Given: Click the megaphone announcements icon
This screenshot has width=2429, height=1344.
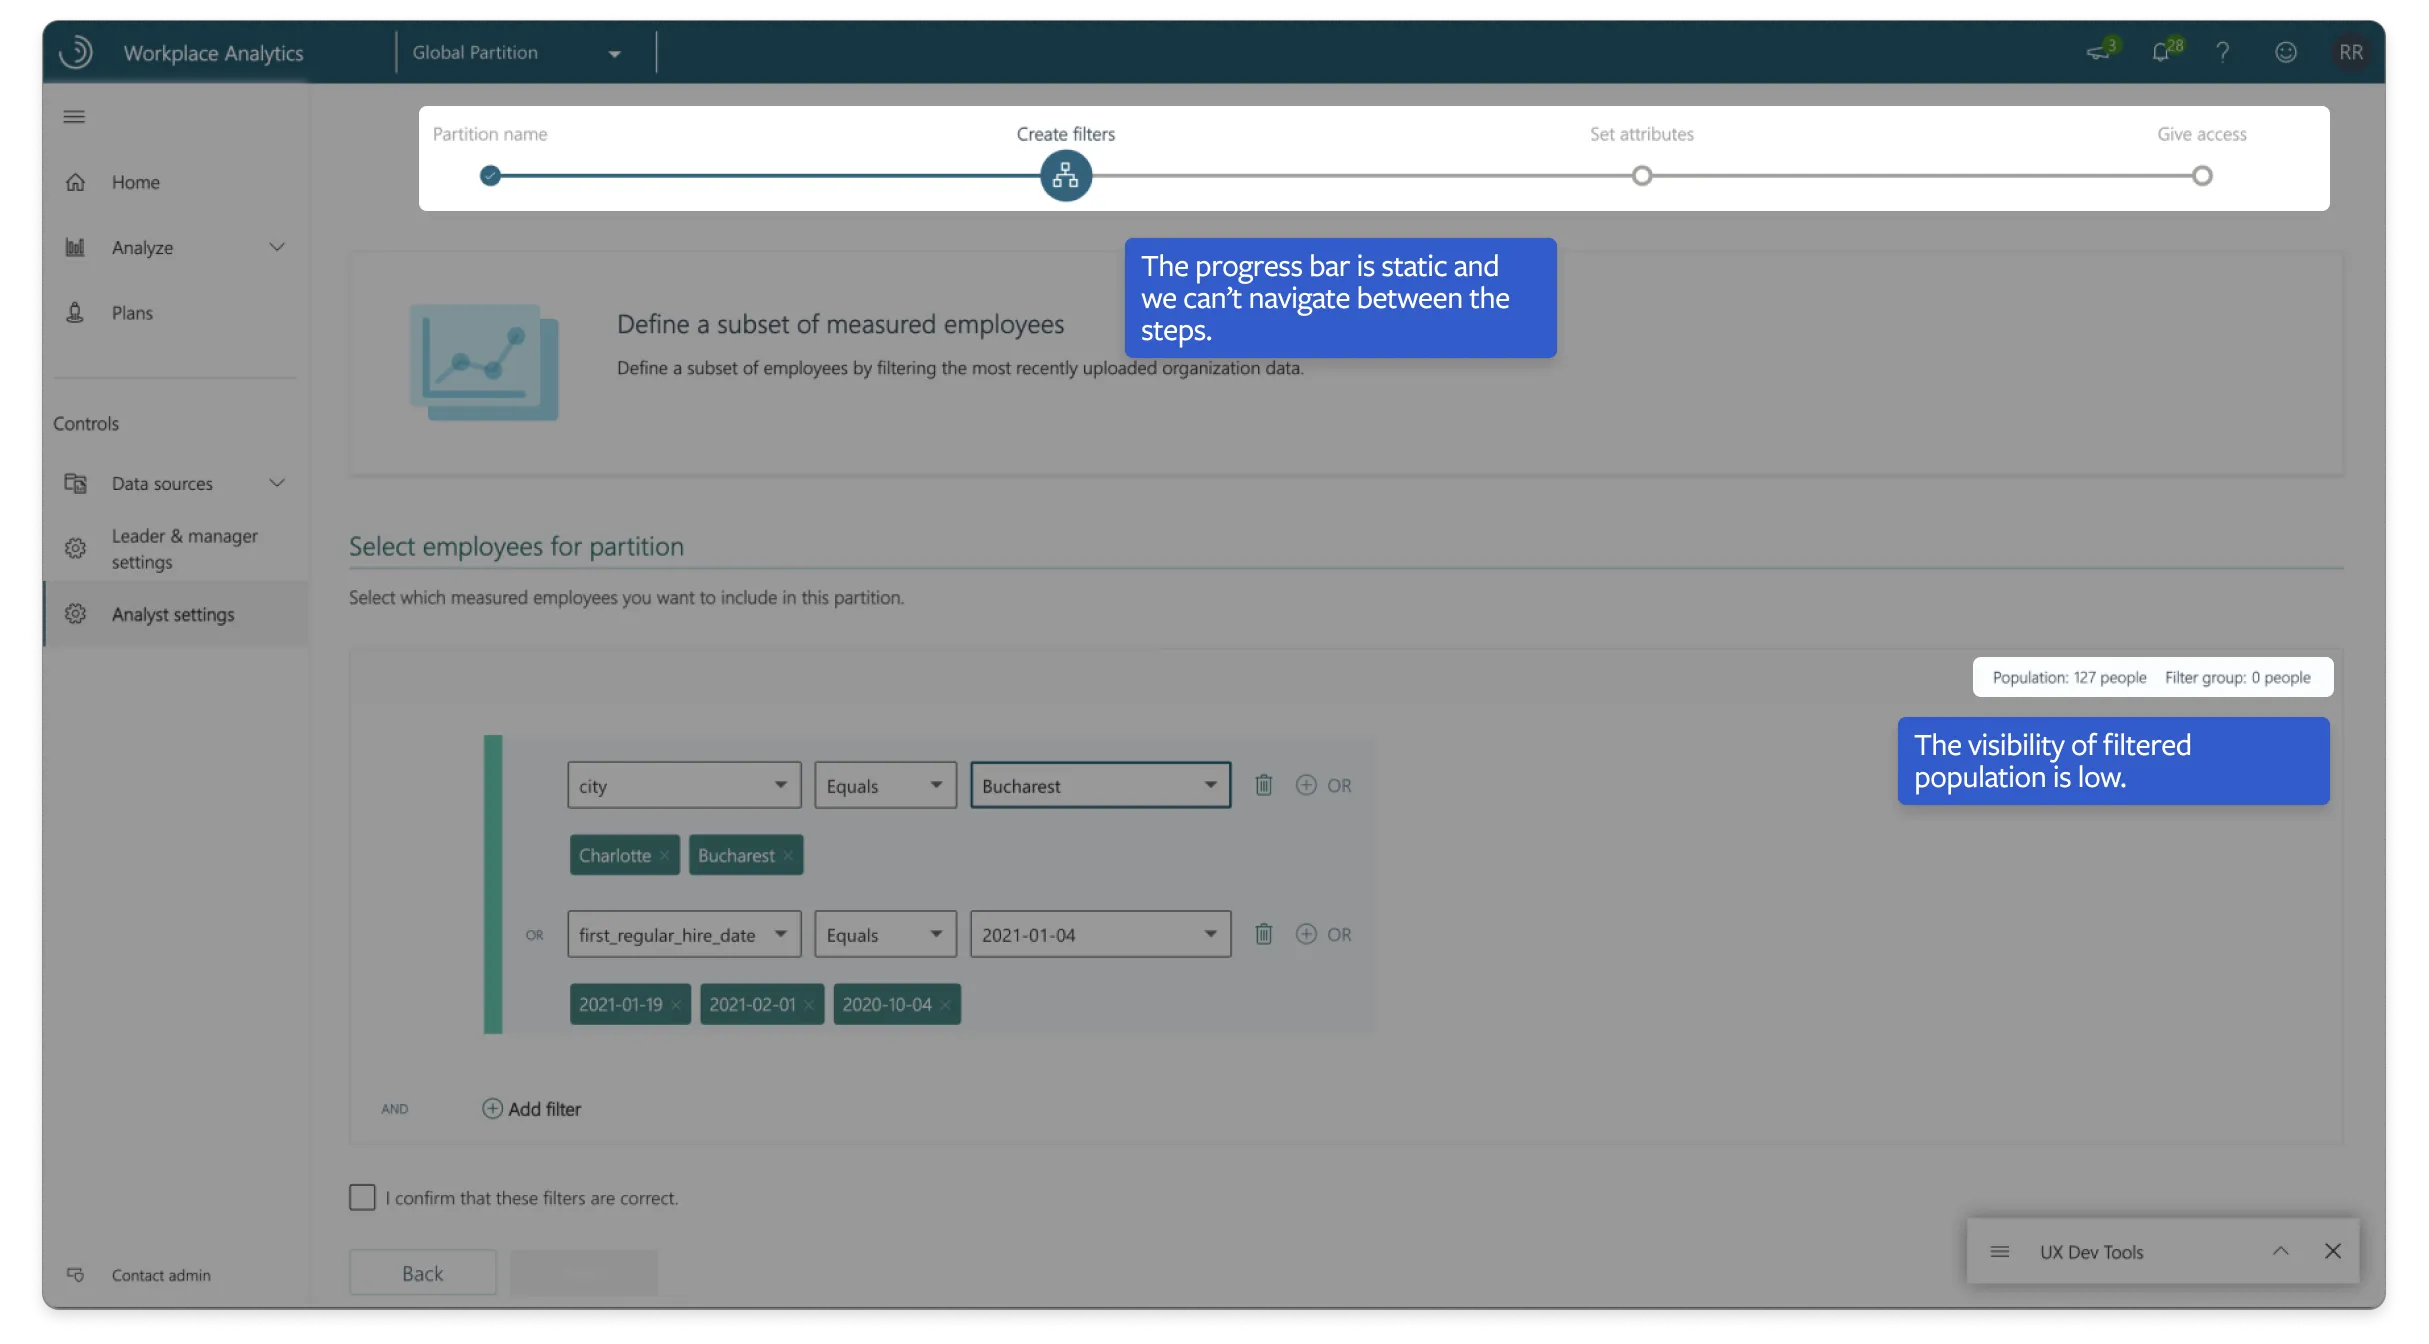Looking at the screenshot, I should tap(2098, 52).
